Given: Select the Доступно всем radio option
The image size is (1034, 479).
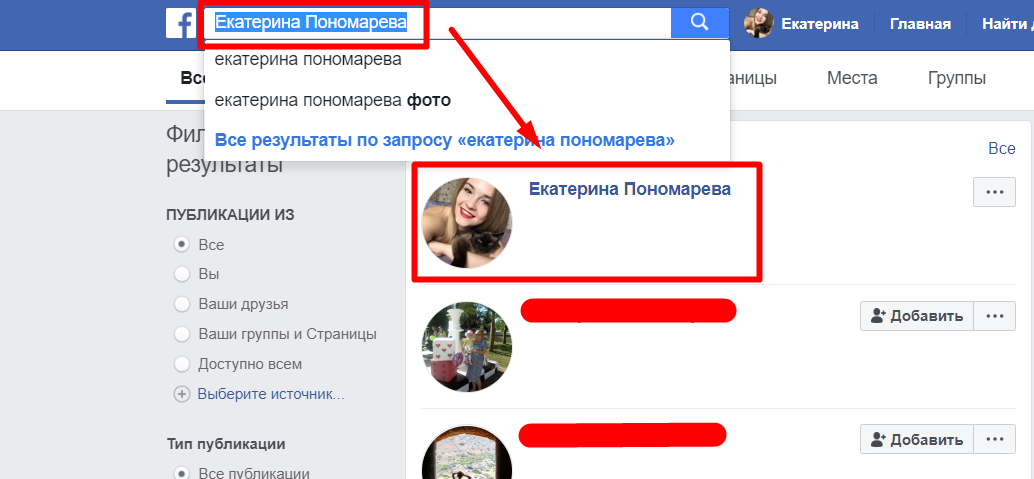Looking at the screenshot, I should [181, 364].
